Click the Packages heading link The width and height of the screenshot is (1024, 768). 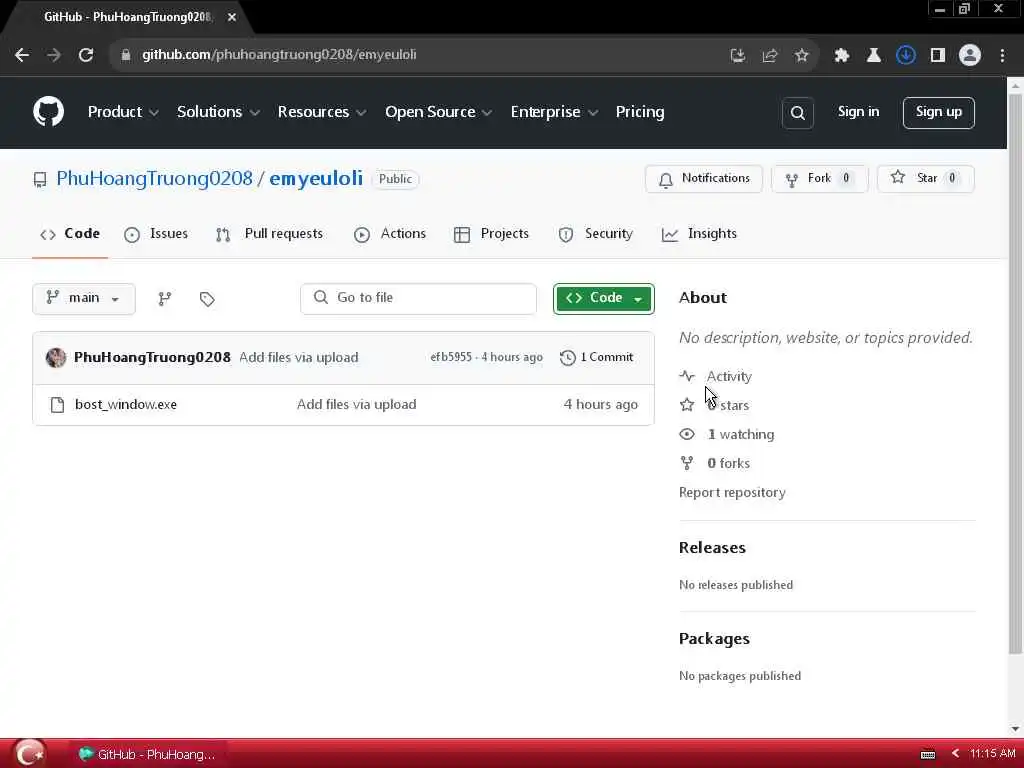pyautogui.click(x=714, y=639)
